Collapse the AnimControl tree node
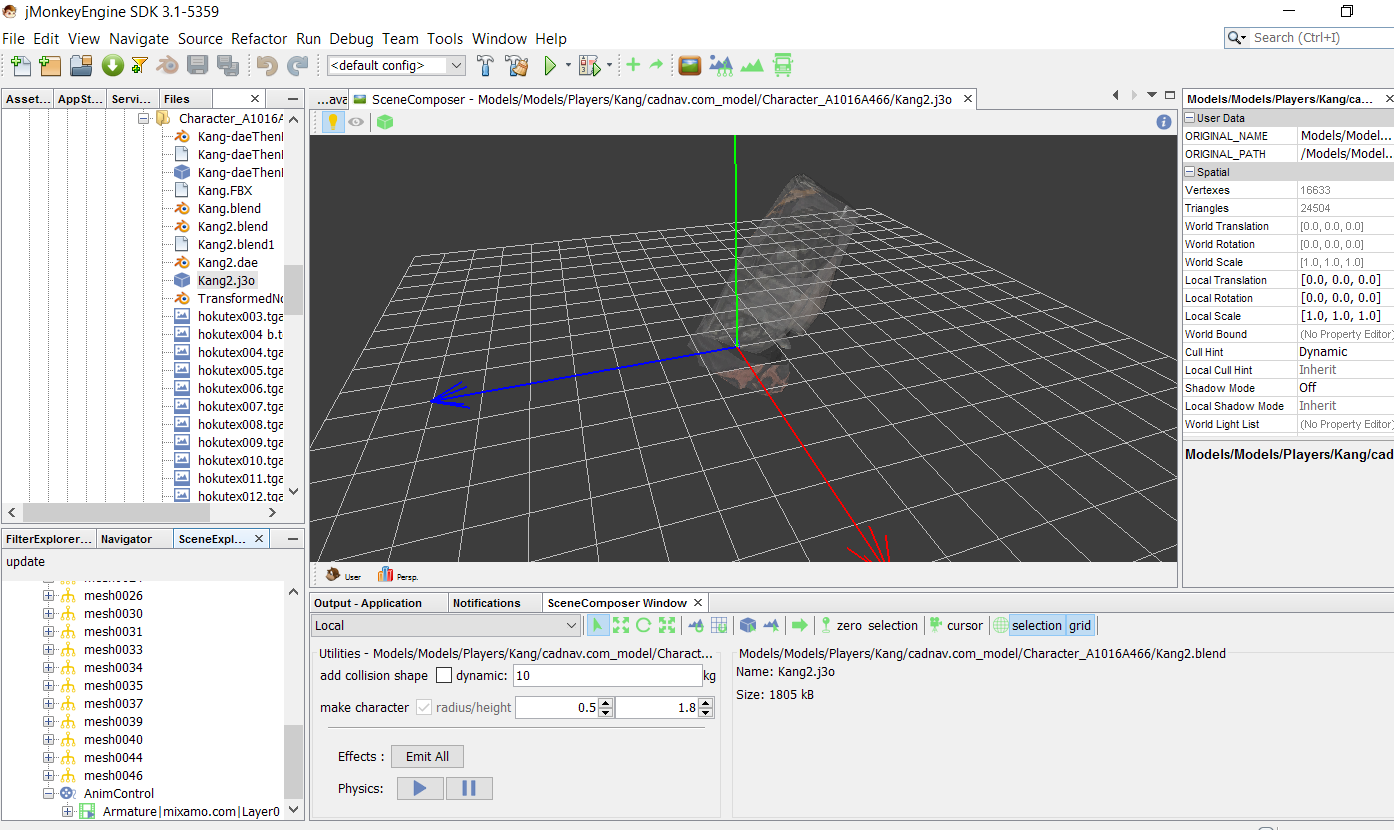Screen dimensions: 1394x830 point(48,794)
